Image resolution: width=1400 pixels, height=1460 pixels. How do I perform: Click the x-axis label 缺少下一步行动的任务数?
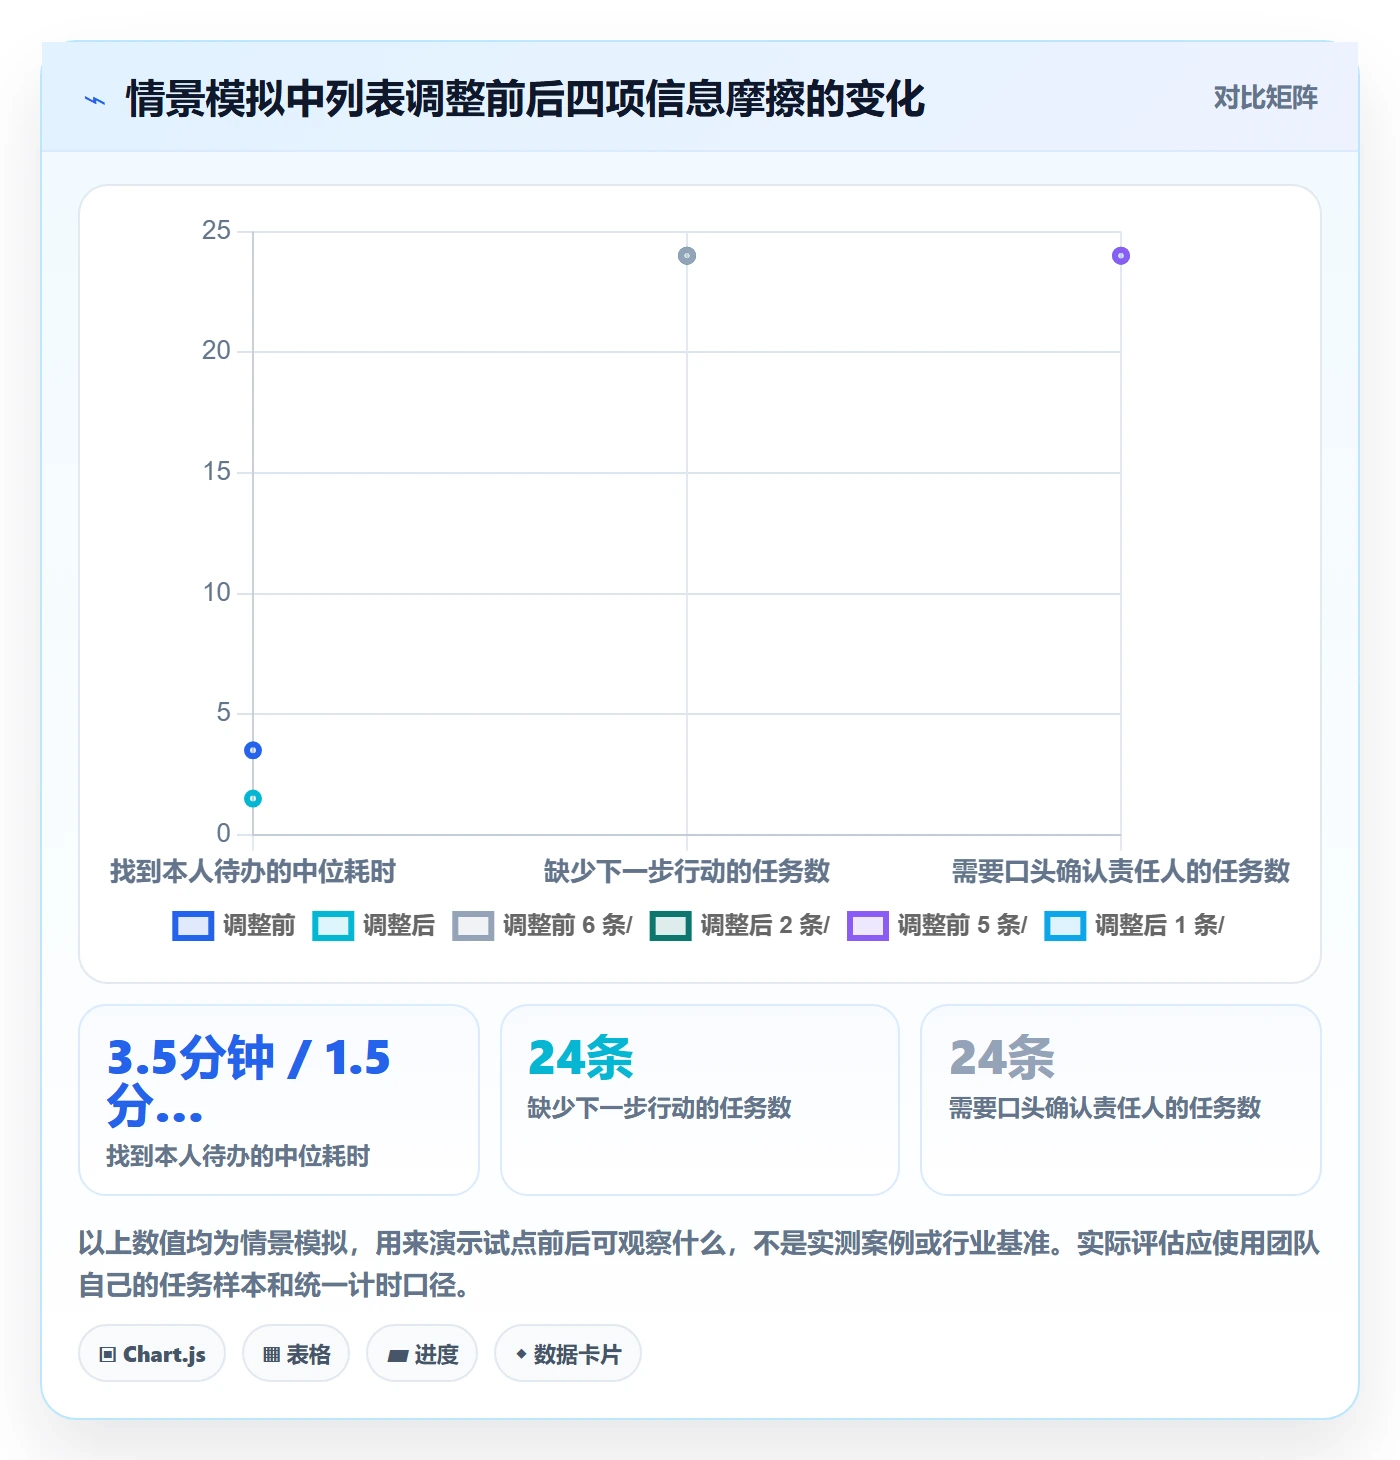point(687,872)
